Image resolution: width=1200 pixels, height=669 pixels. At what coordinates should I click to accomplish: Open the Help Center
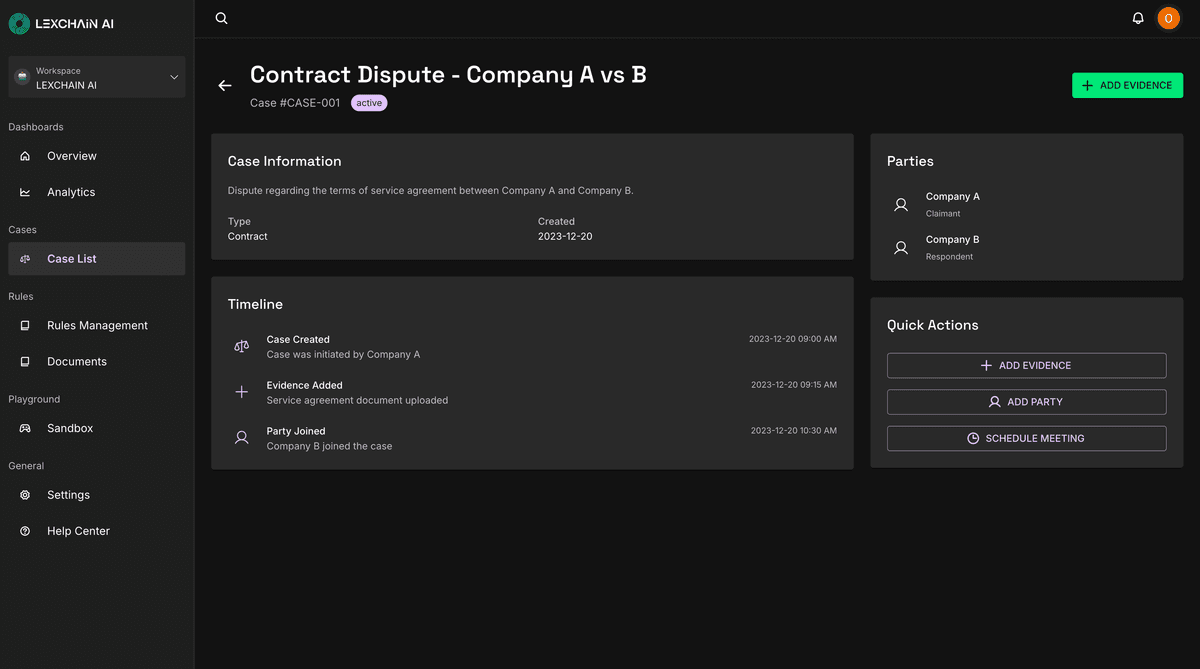[x=97, y=531]
